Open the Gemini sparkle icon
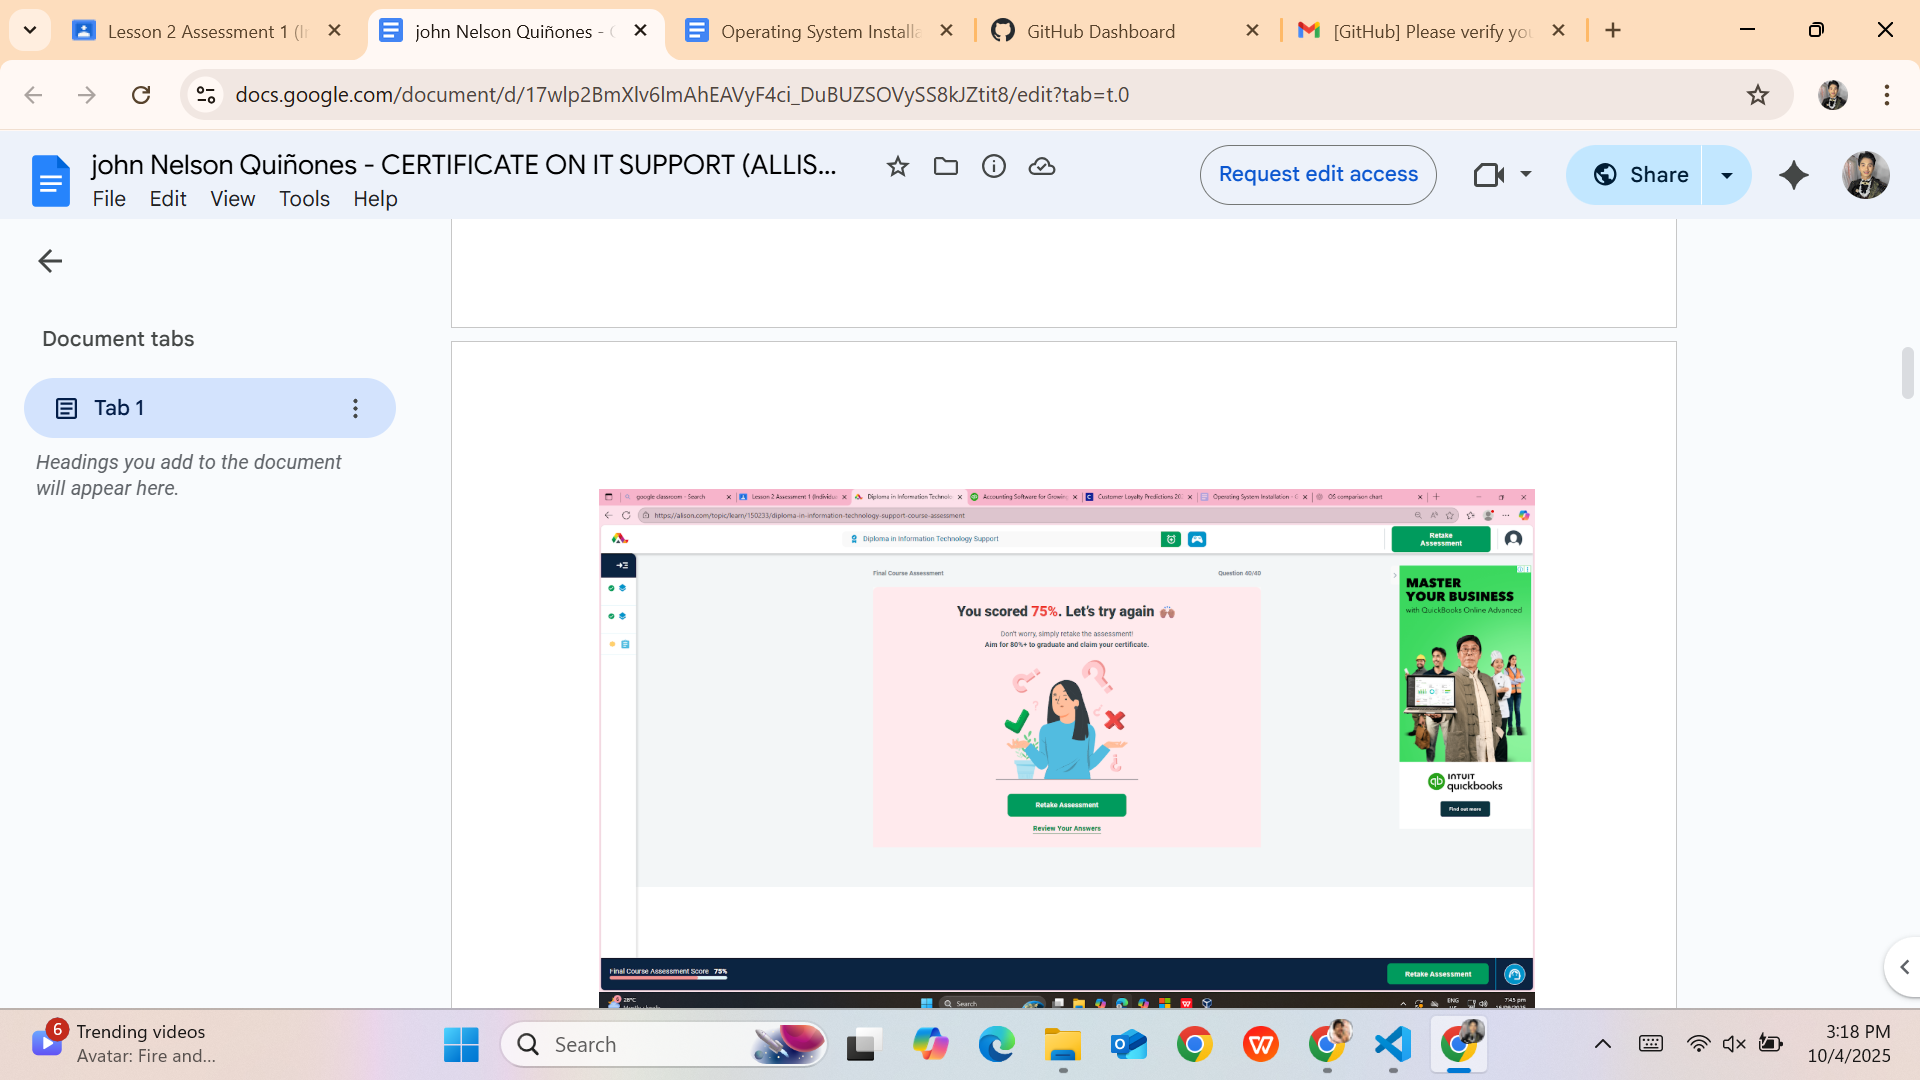 [x=1793, y=175]
